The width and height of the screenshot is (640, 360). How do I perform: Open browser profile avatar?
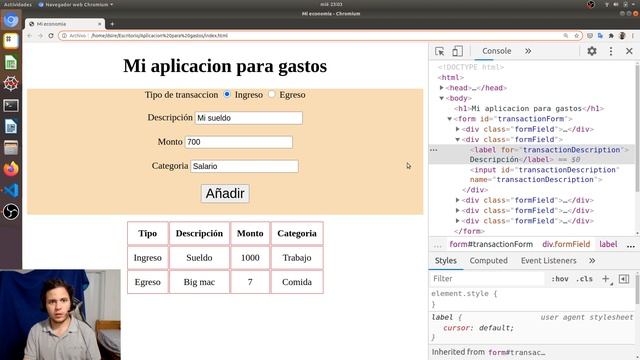coord(622,36)
